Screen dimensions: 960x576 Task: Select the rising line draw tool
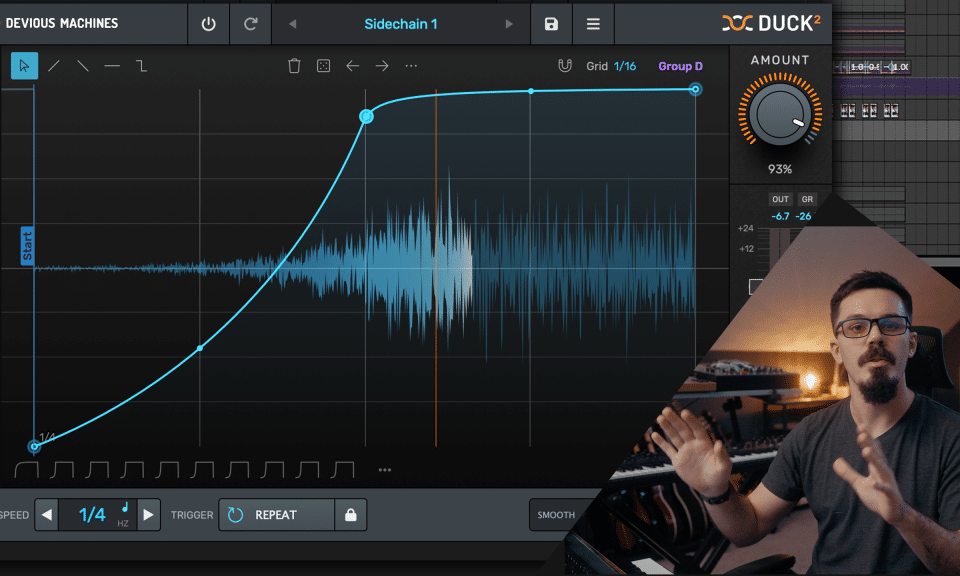(54, 66)
